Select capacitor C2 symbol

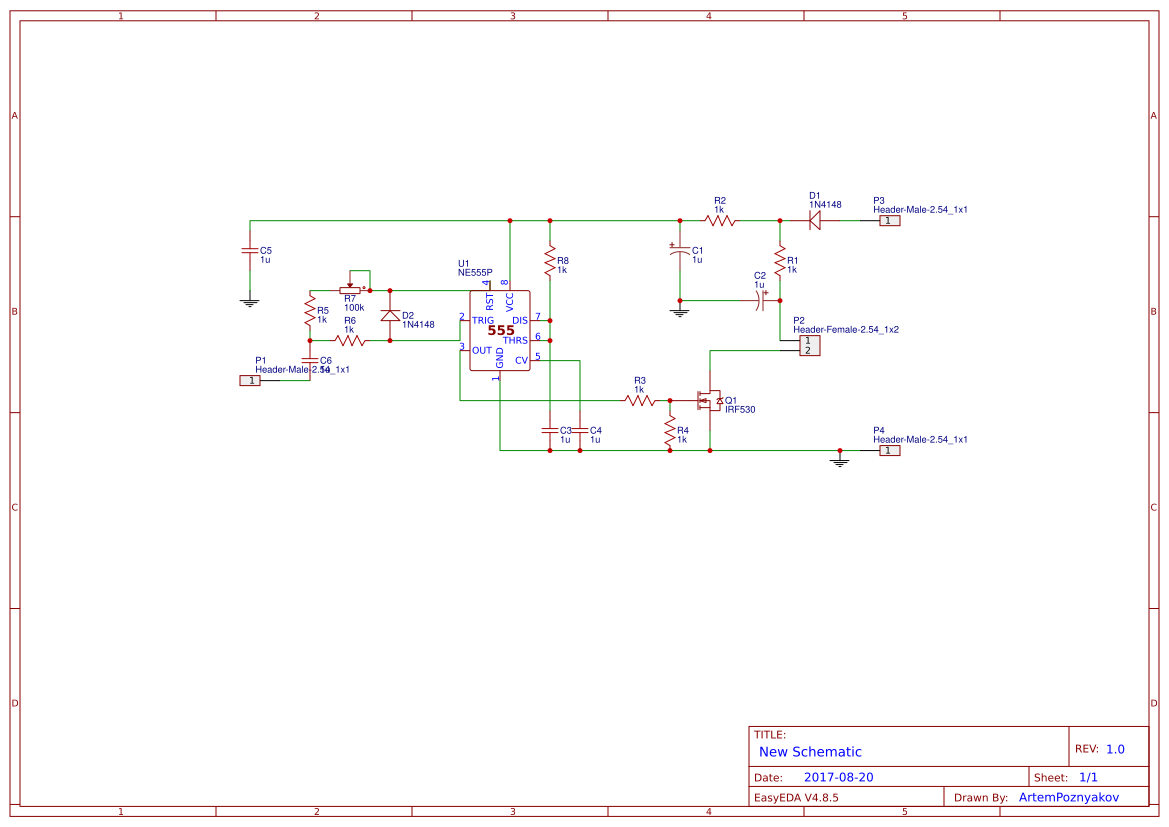click(761, 301)
